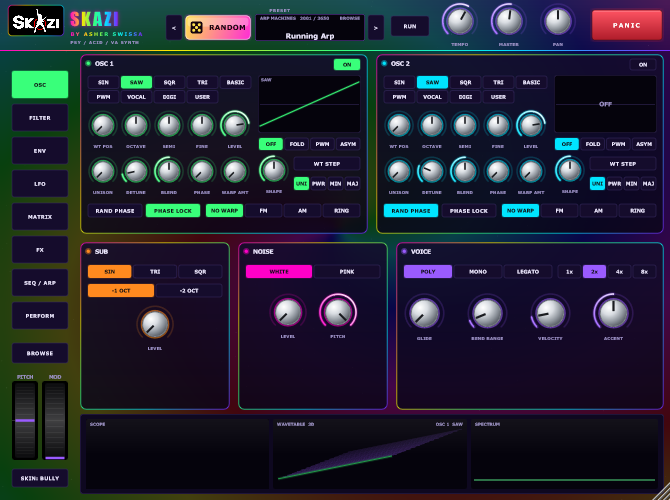Open the SEQ / ARP tab
The image size is (670, 500).
pyautogui.click(x=40, y=283)
